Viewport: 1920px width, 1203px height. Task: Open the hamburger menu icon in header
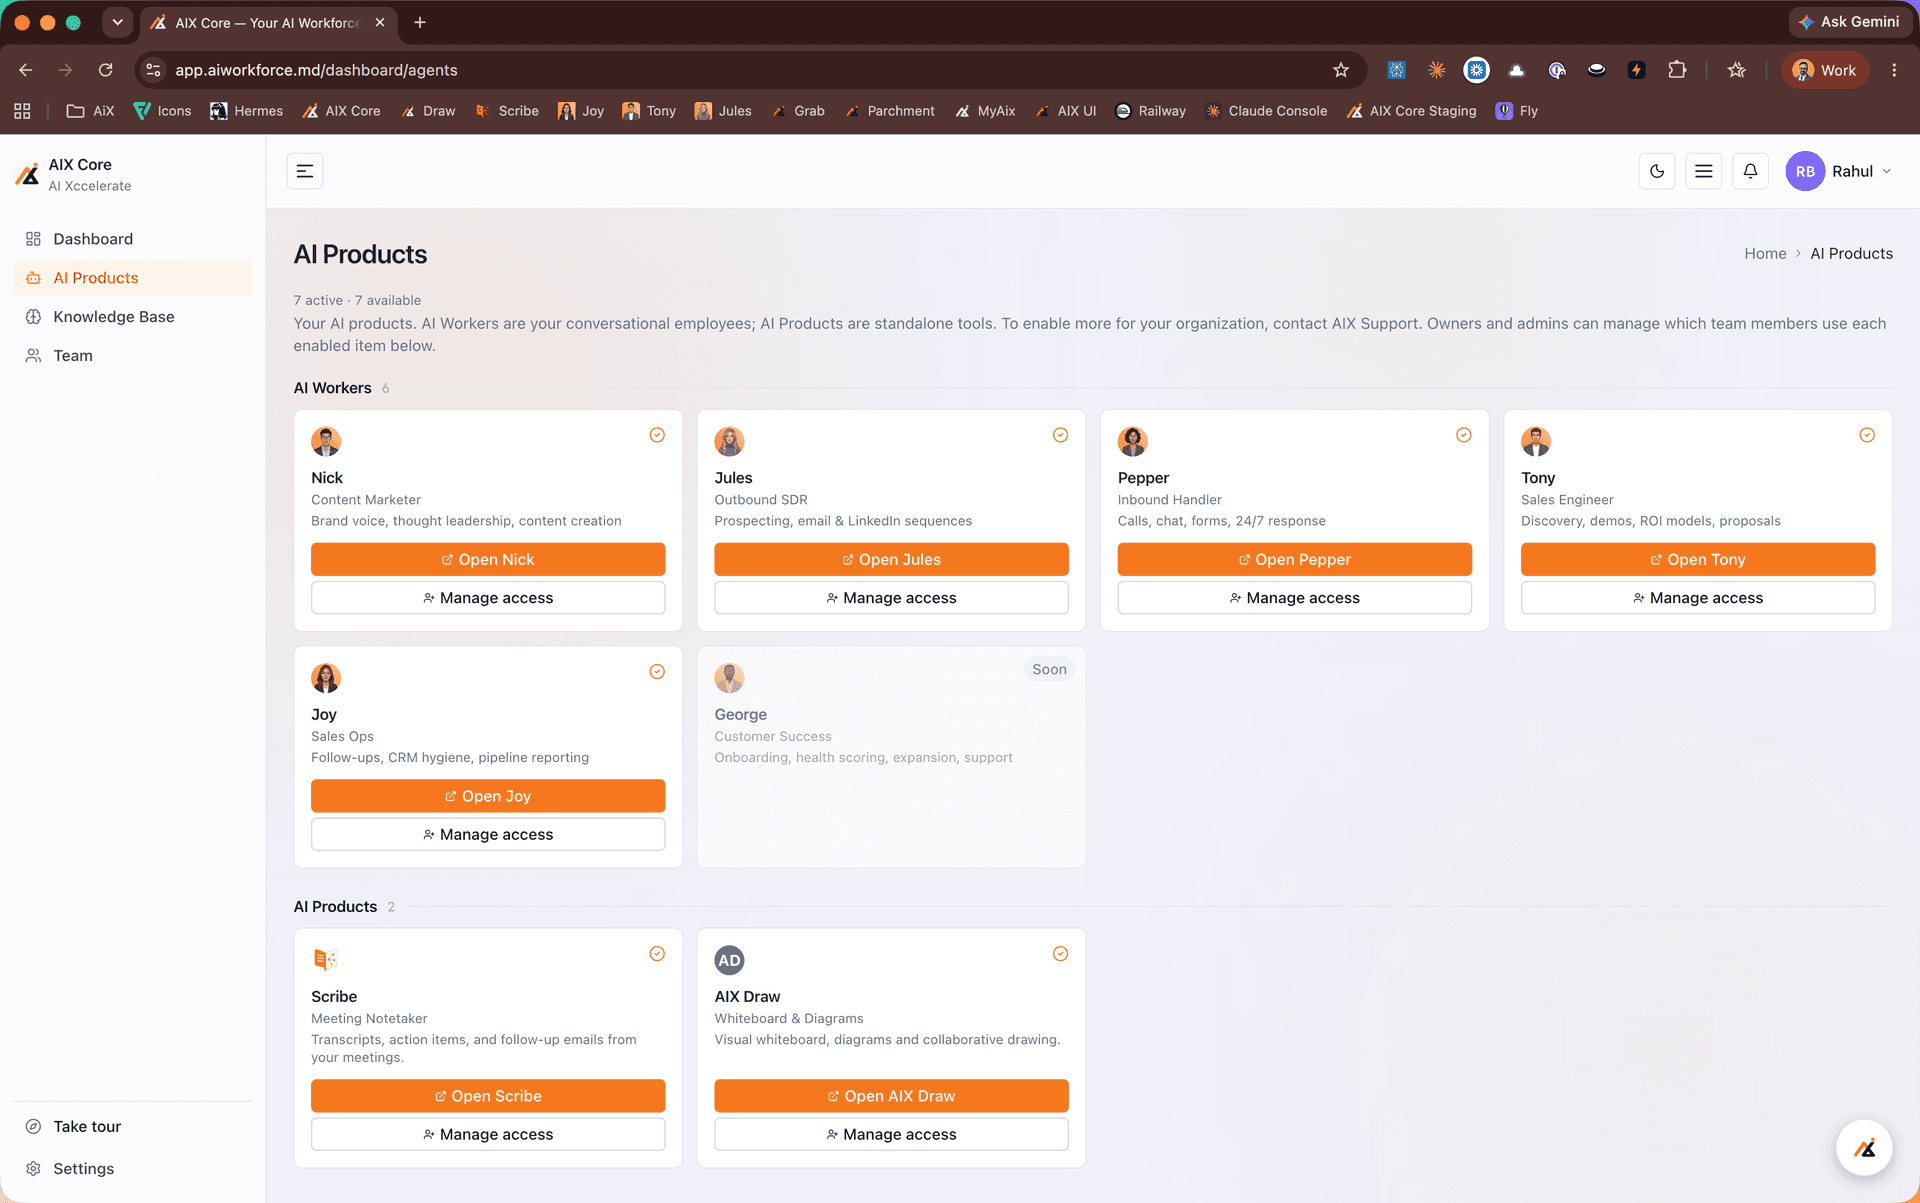[1704, 171]
